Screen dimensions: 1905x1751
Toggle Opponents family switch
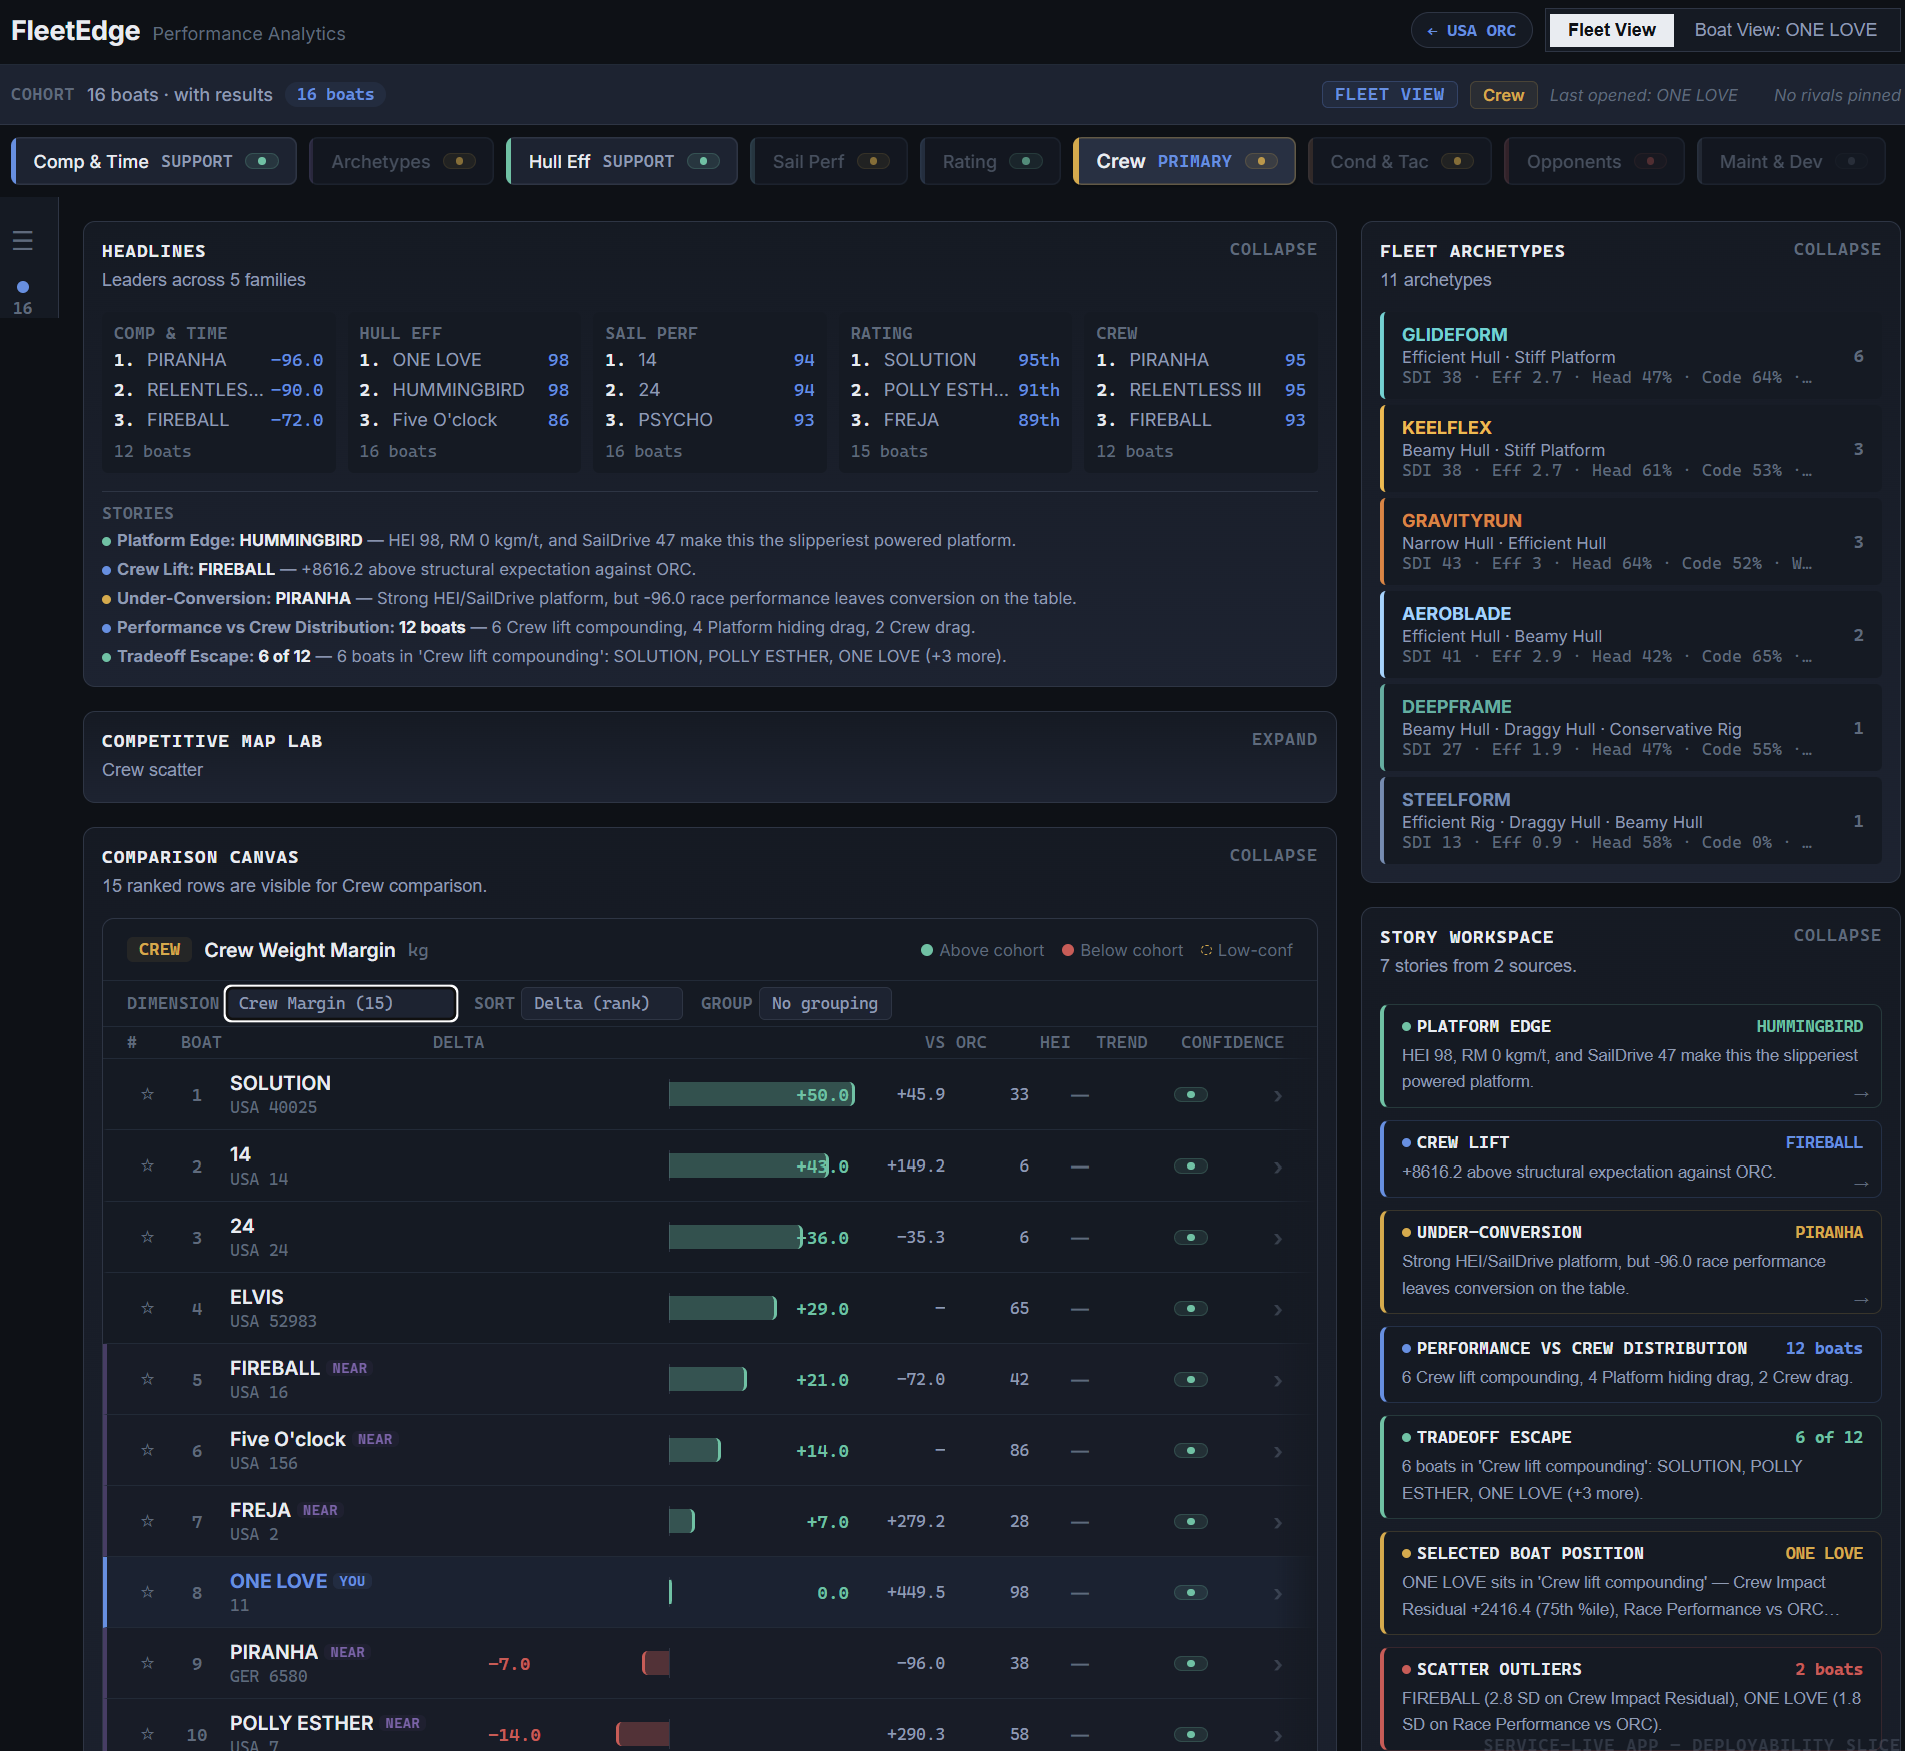point(1650,161)
